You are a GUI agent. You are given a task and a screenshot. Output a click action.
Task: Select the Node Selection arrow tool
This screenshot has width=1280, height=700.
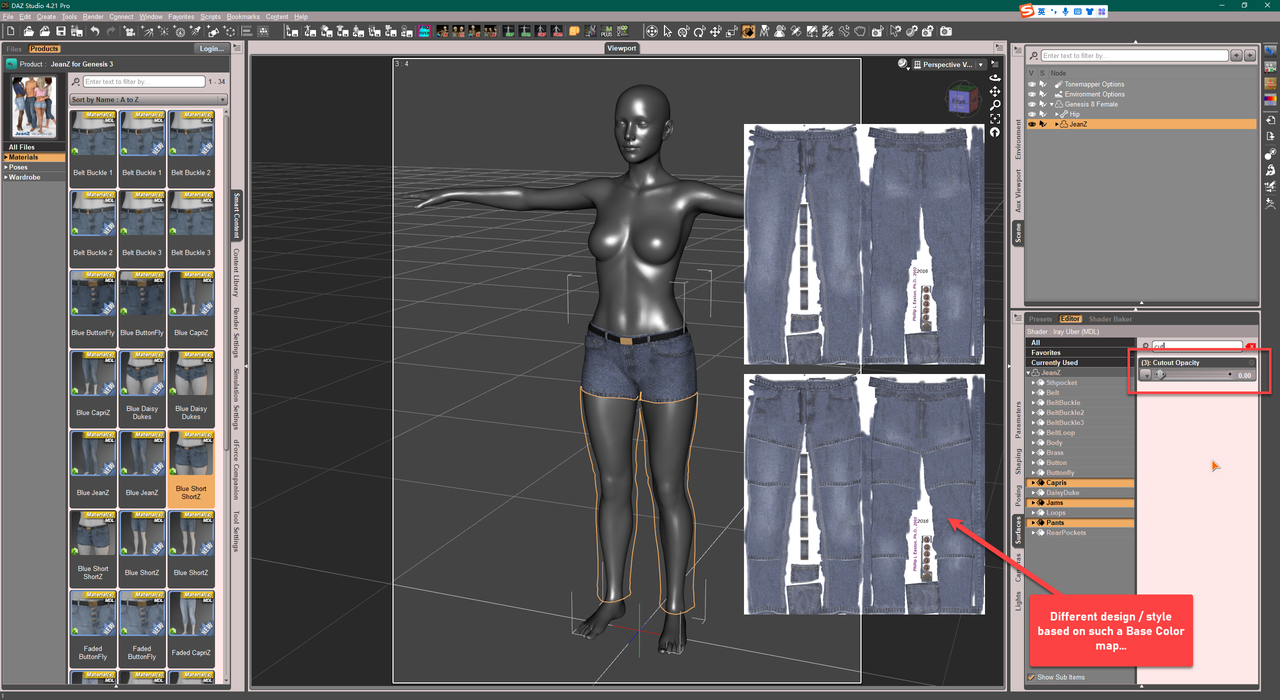click(x=667, y=31)
